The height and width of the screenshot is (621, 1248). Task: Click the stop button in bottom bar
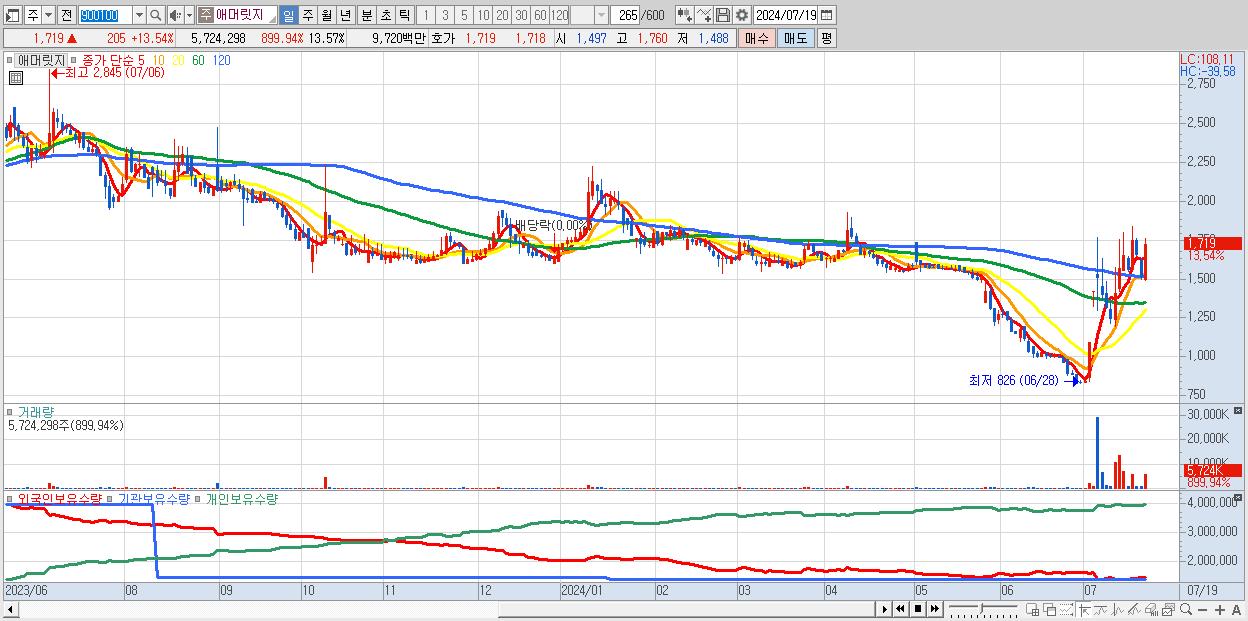(x=918, y=608)
